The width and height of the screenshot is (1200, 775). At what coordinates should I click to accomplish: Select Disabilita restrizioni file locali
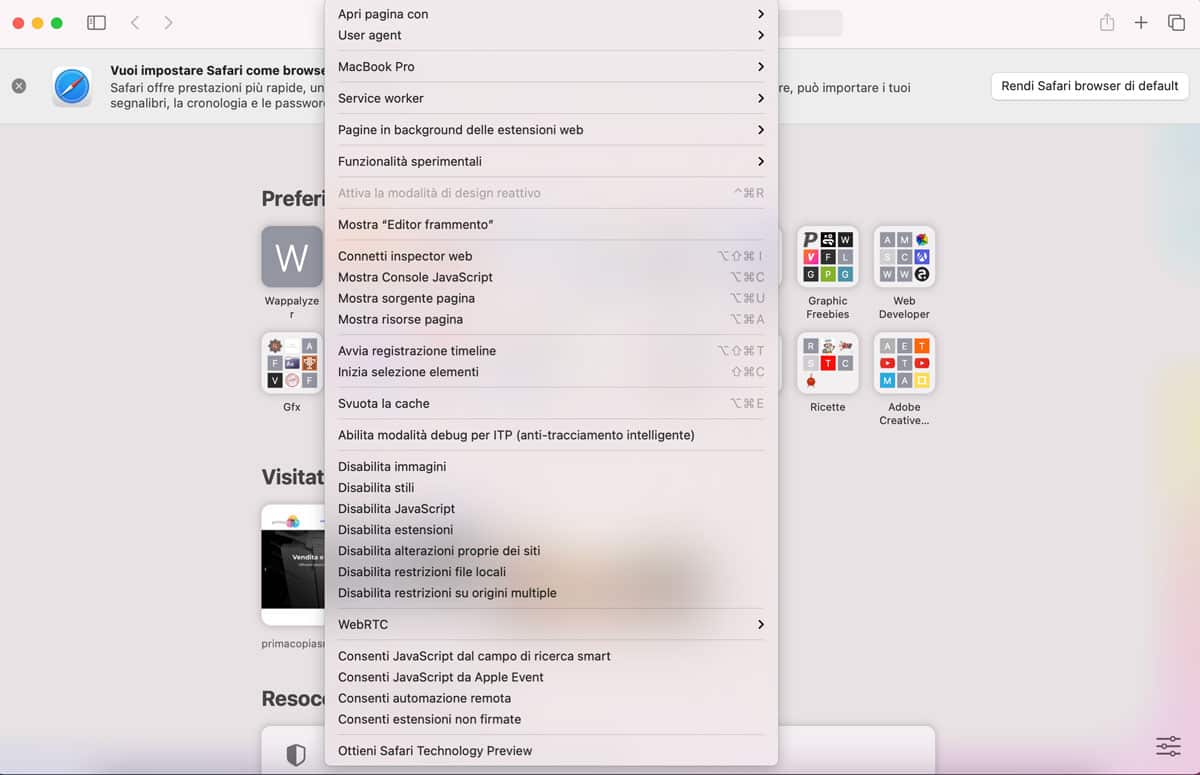551,572
